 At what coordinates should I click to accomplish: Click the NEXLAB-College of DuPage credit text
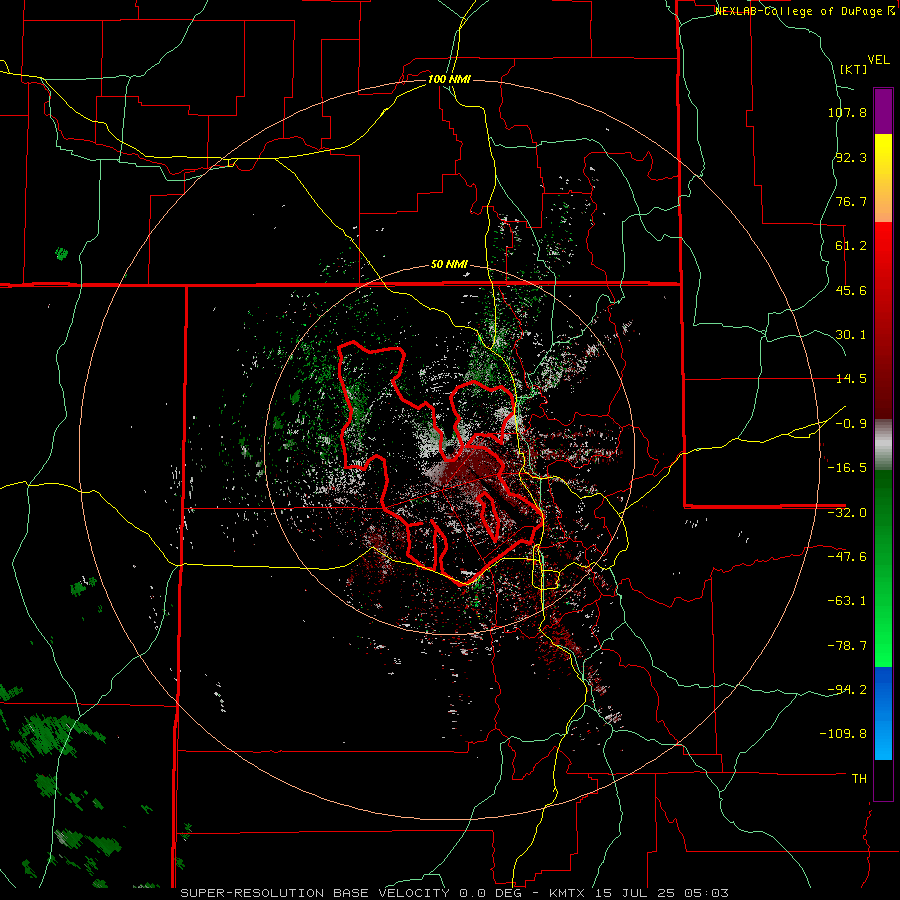tap(804, 11)
